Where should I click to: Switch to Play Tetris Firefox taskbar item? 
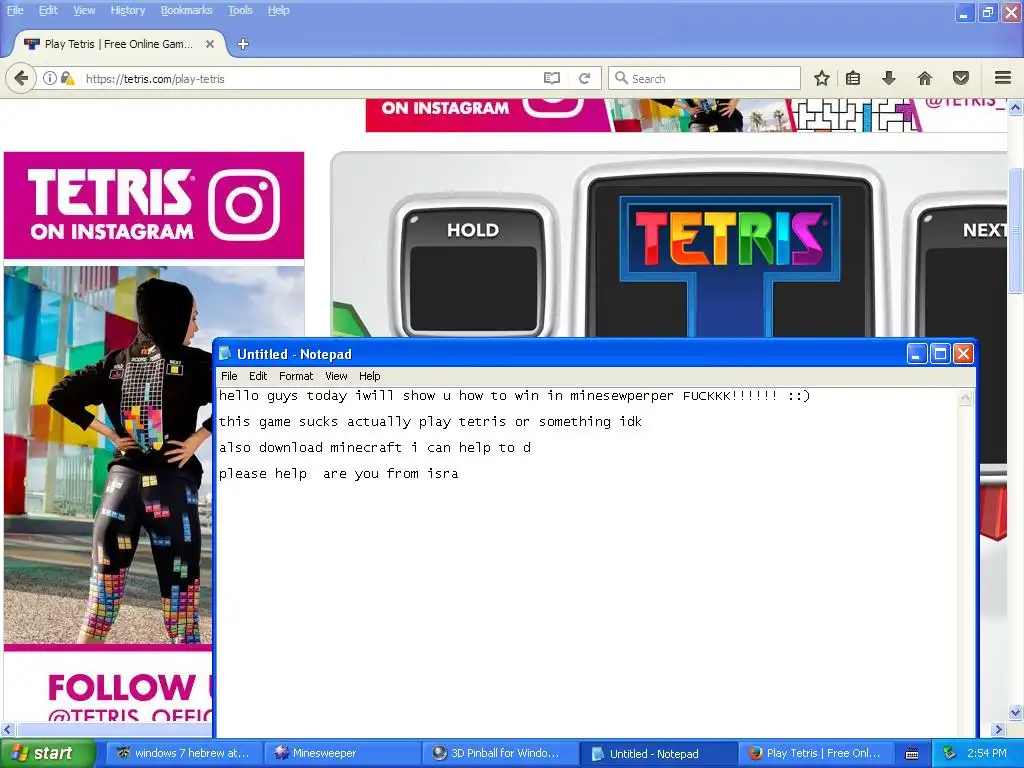pos(817,753)
